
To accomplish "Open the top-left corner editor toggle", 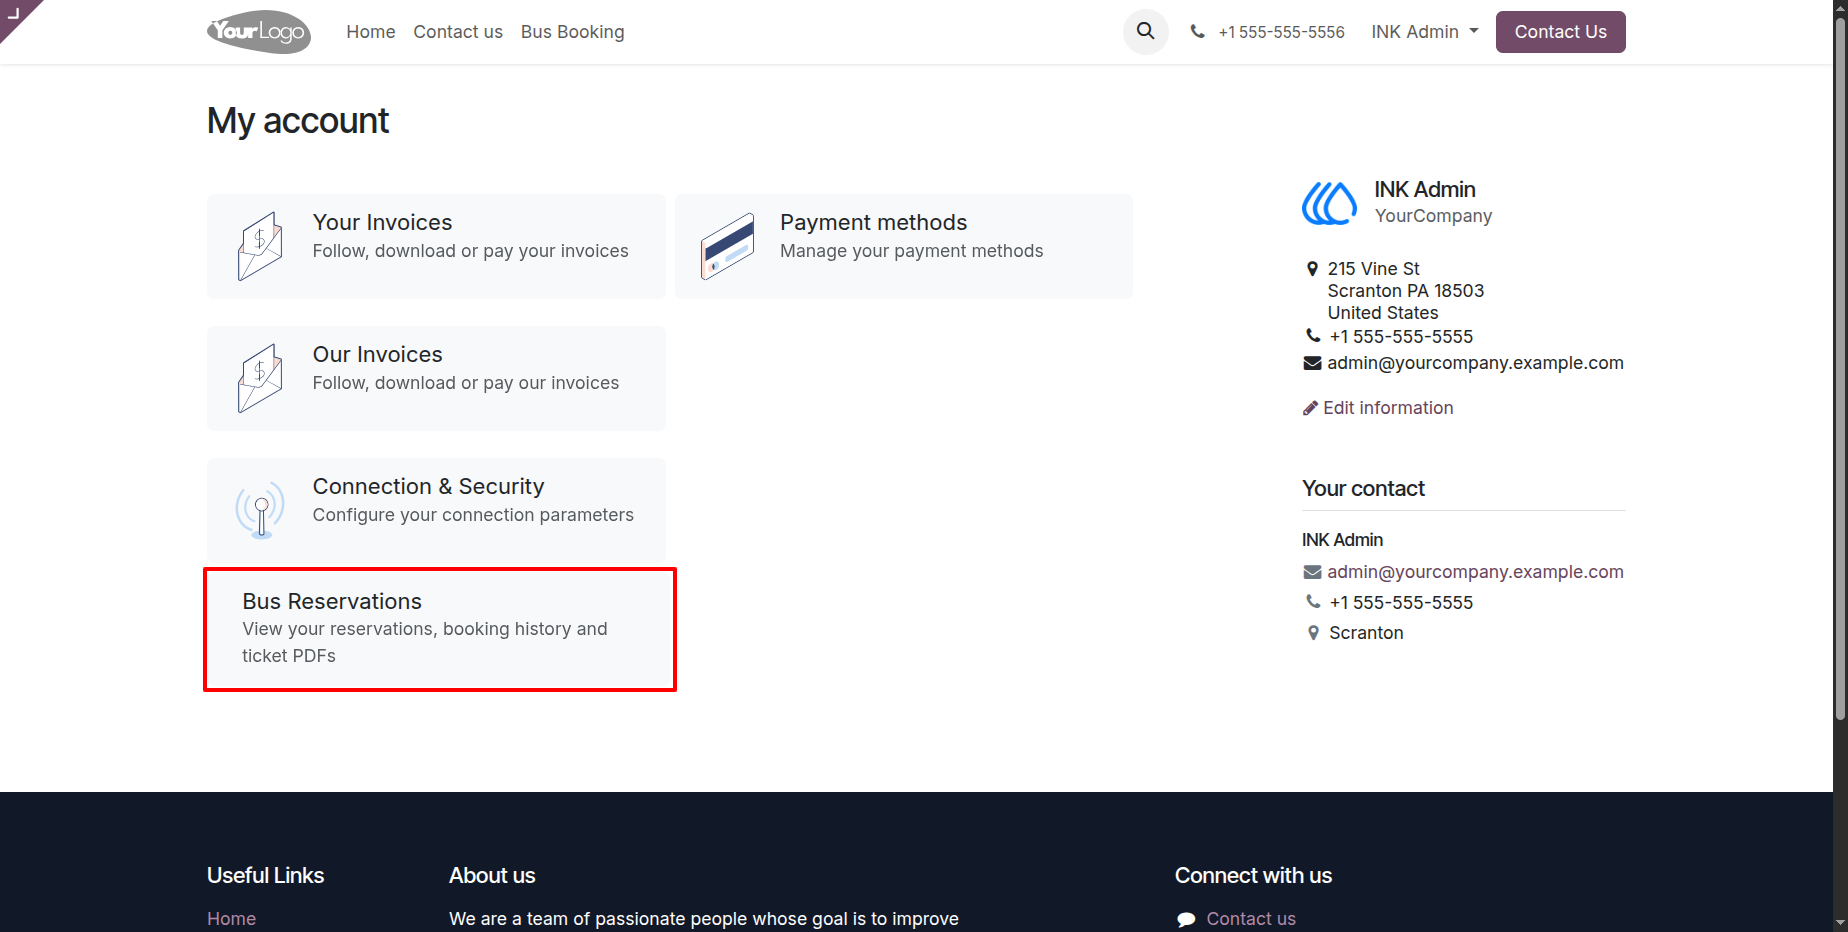I will [16, 15].
